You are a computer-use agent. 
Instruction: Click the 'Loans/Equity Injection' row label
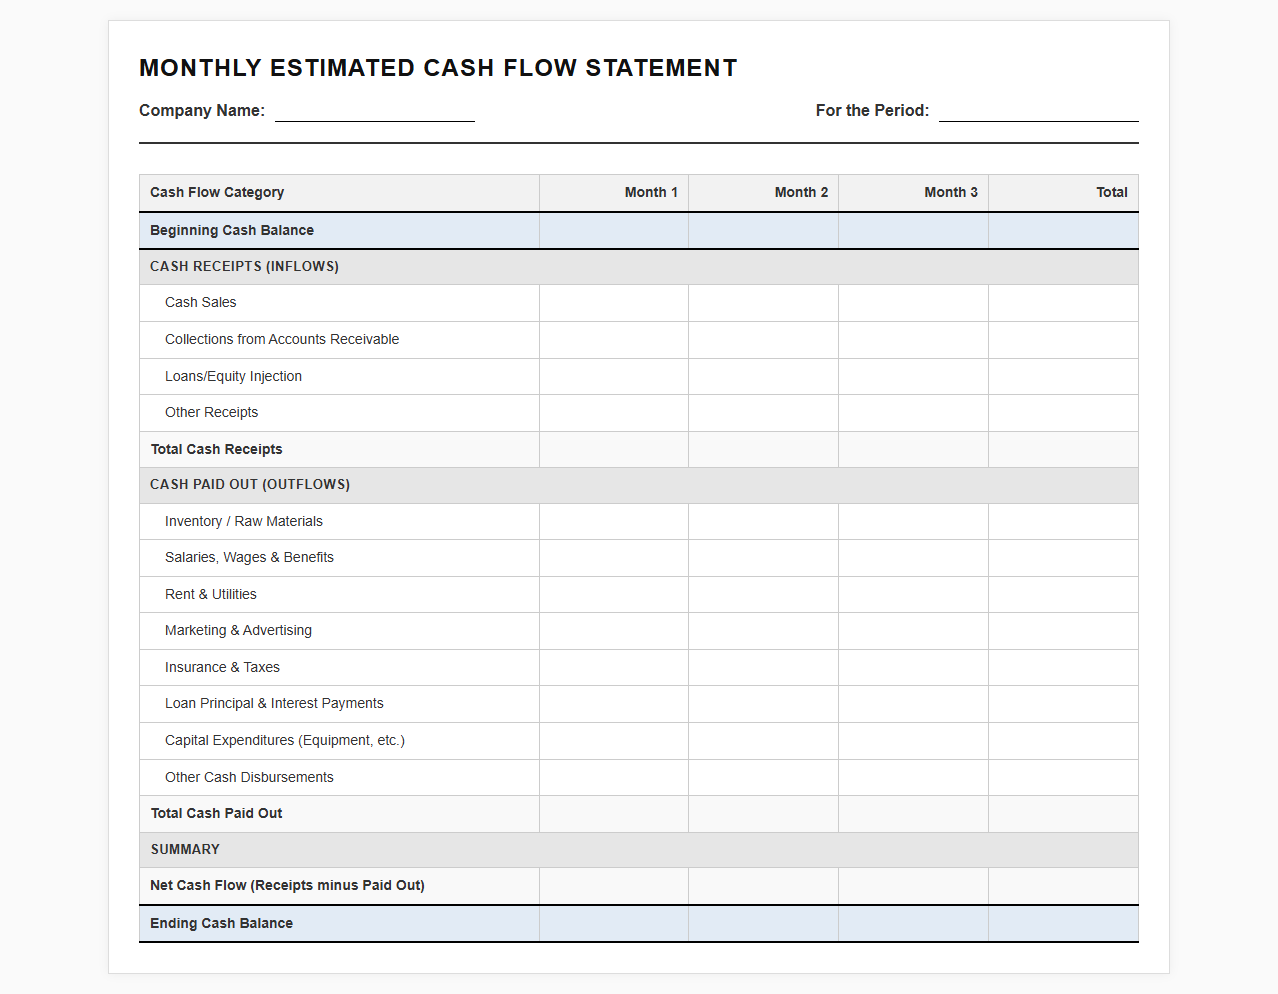pyautogui.click(x=233, y=376)
